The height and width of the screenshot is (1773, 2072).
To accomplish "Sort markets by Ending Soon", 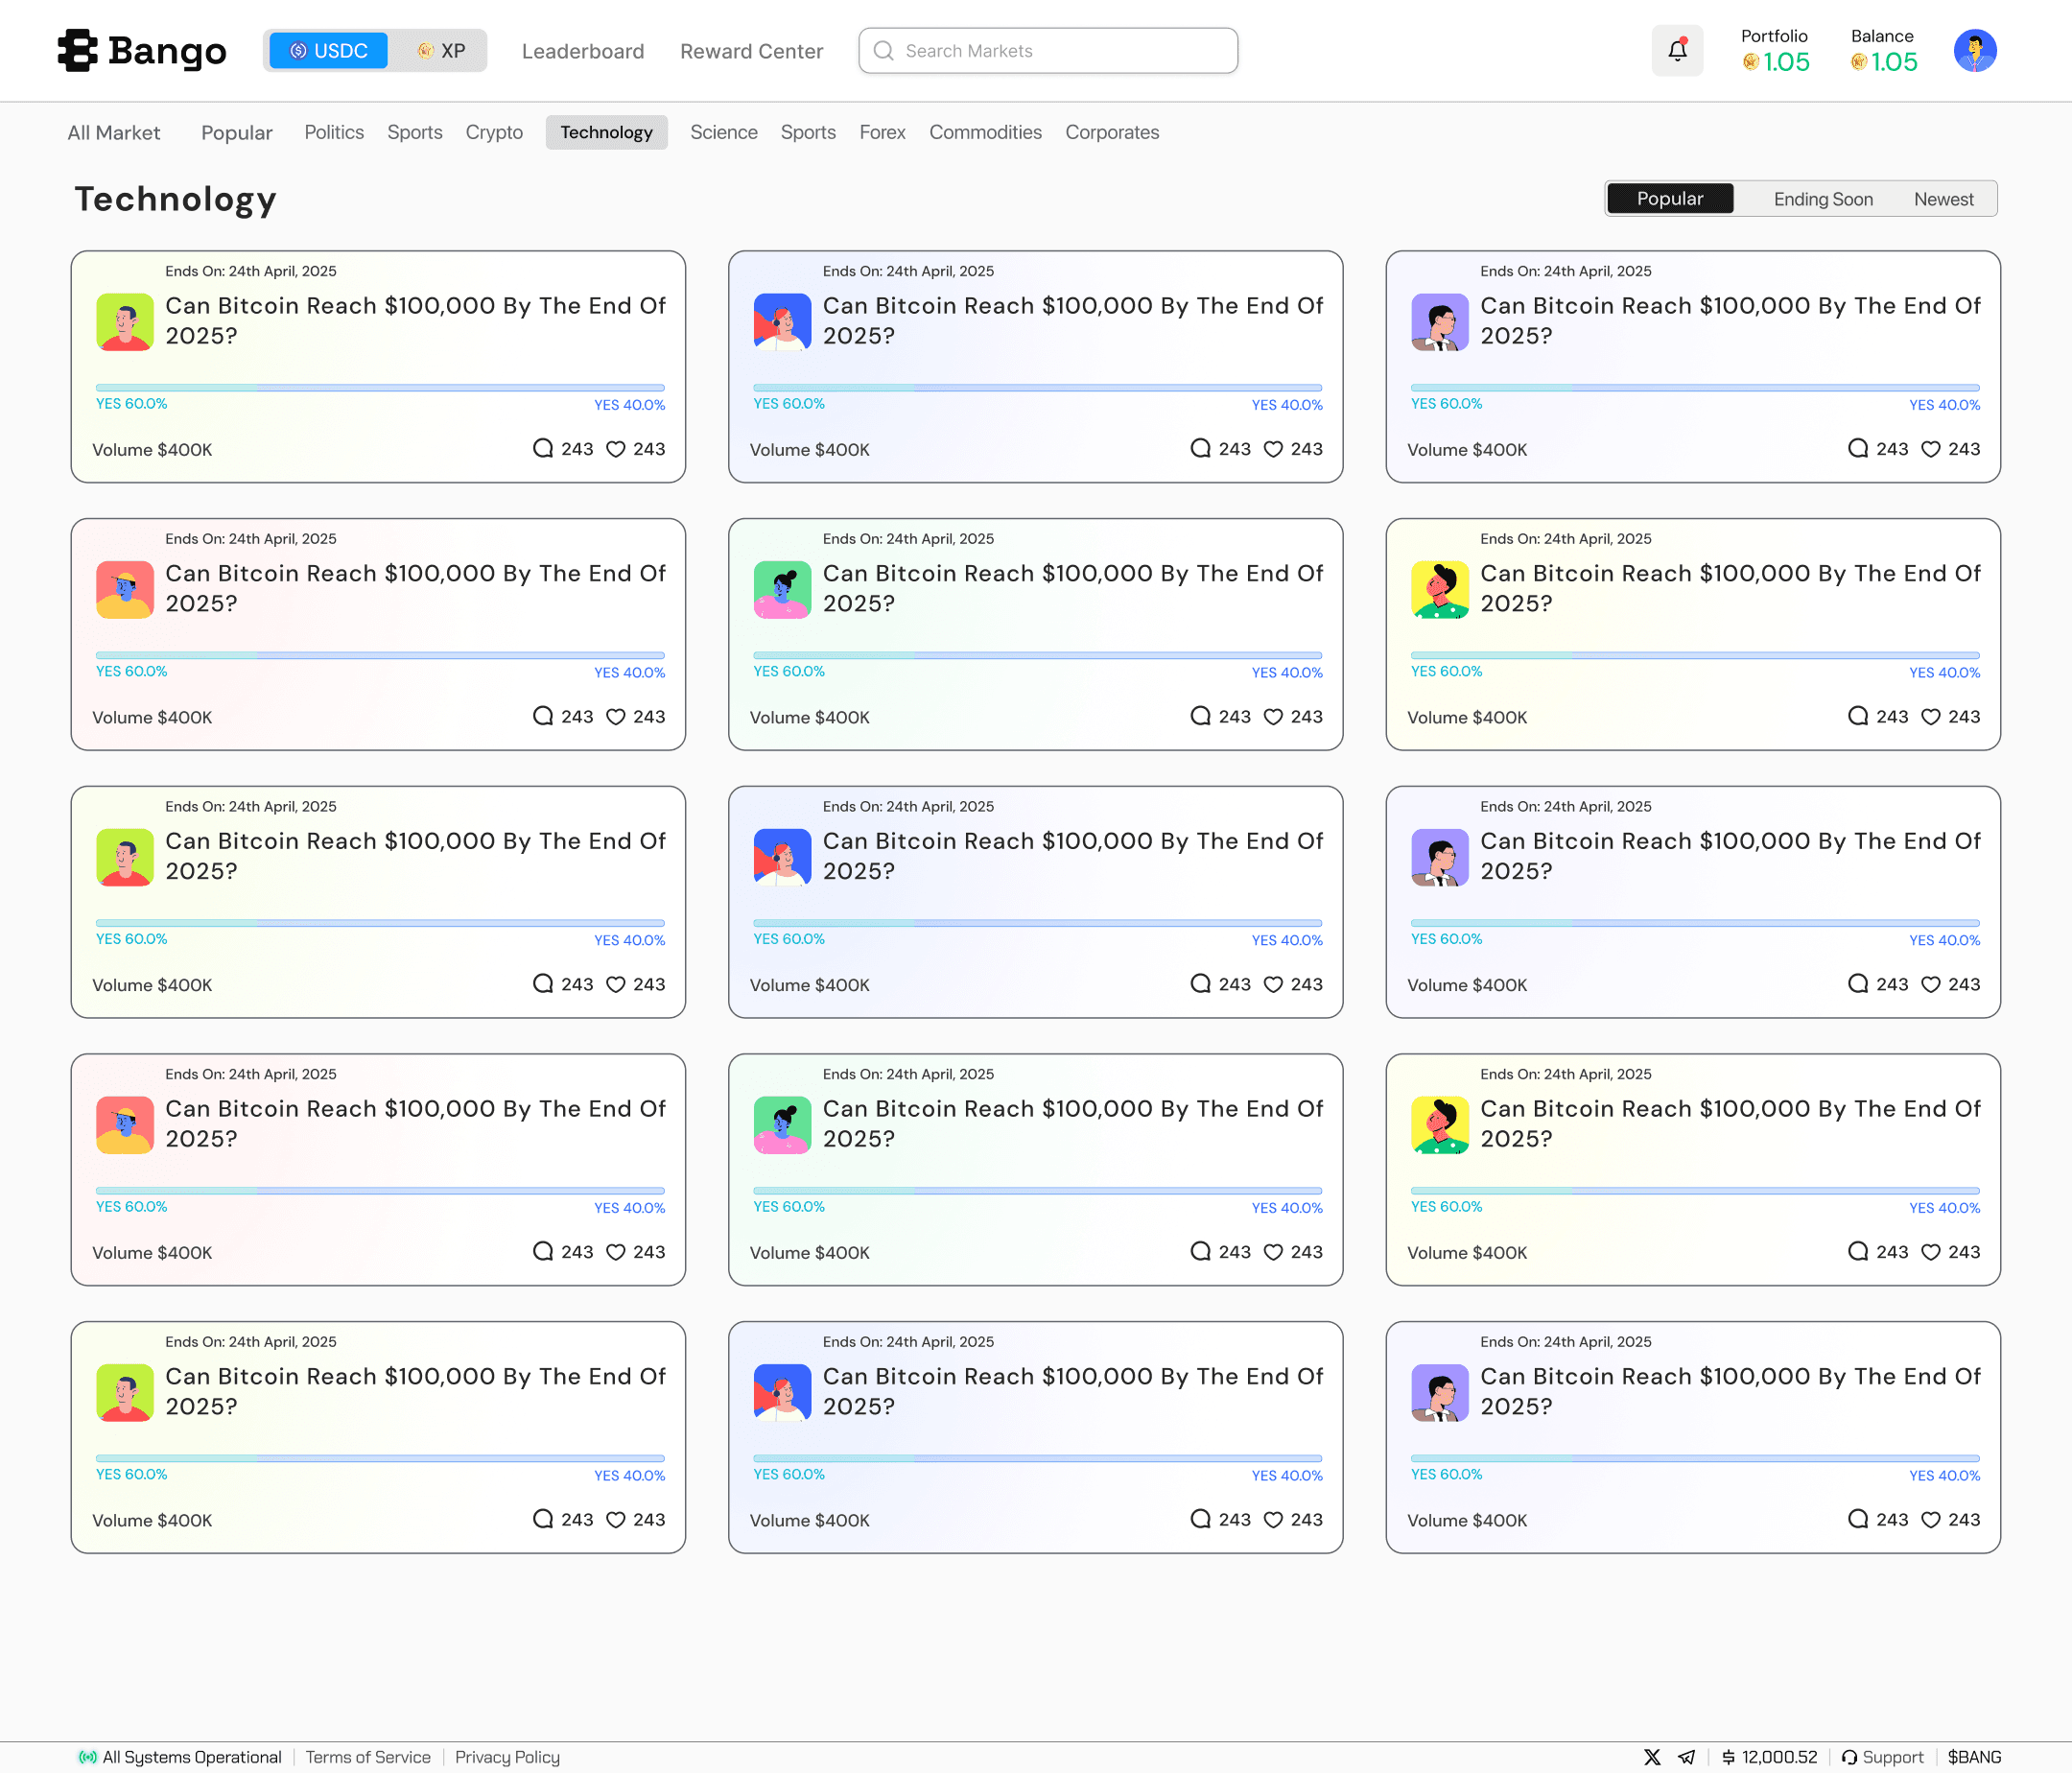I will (x=1822, y=199).
